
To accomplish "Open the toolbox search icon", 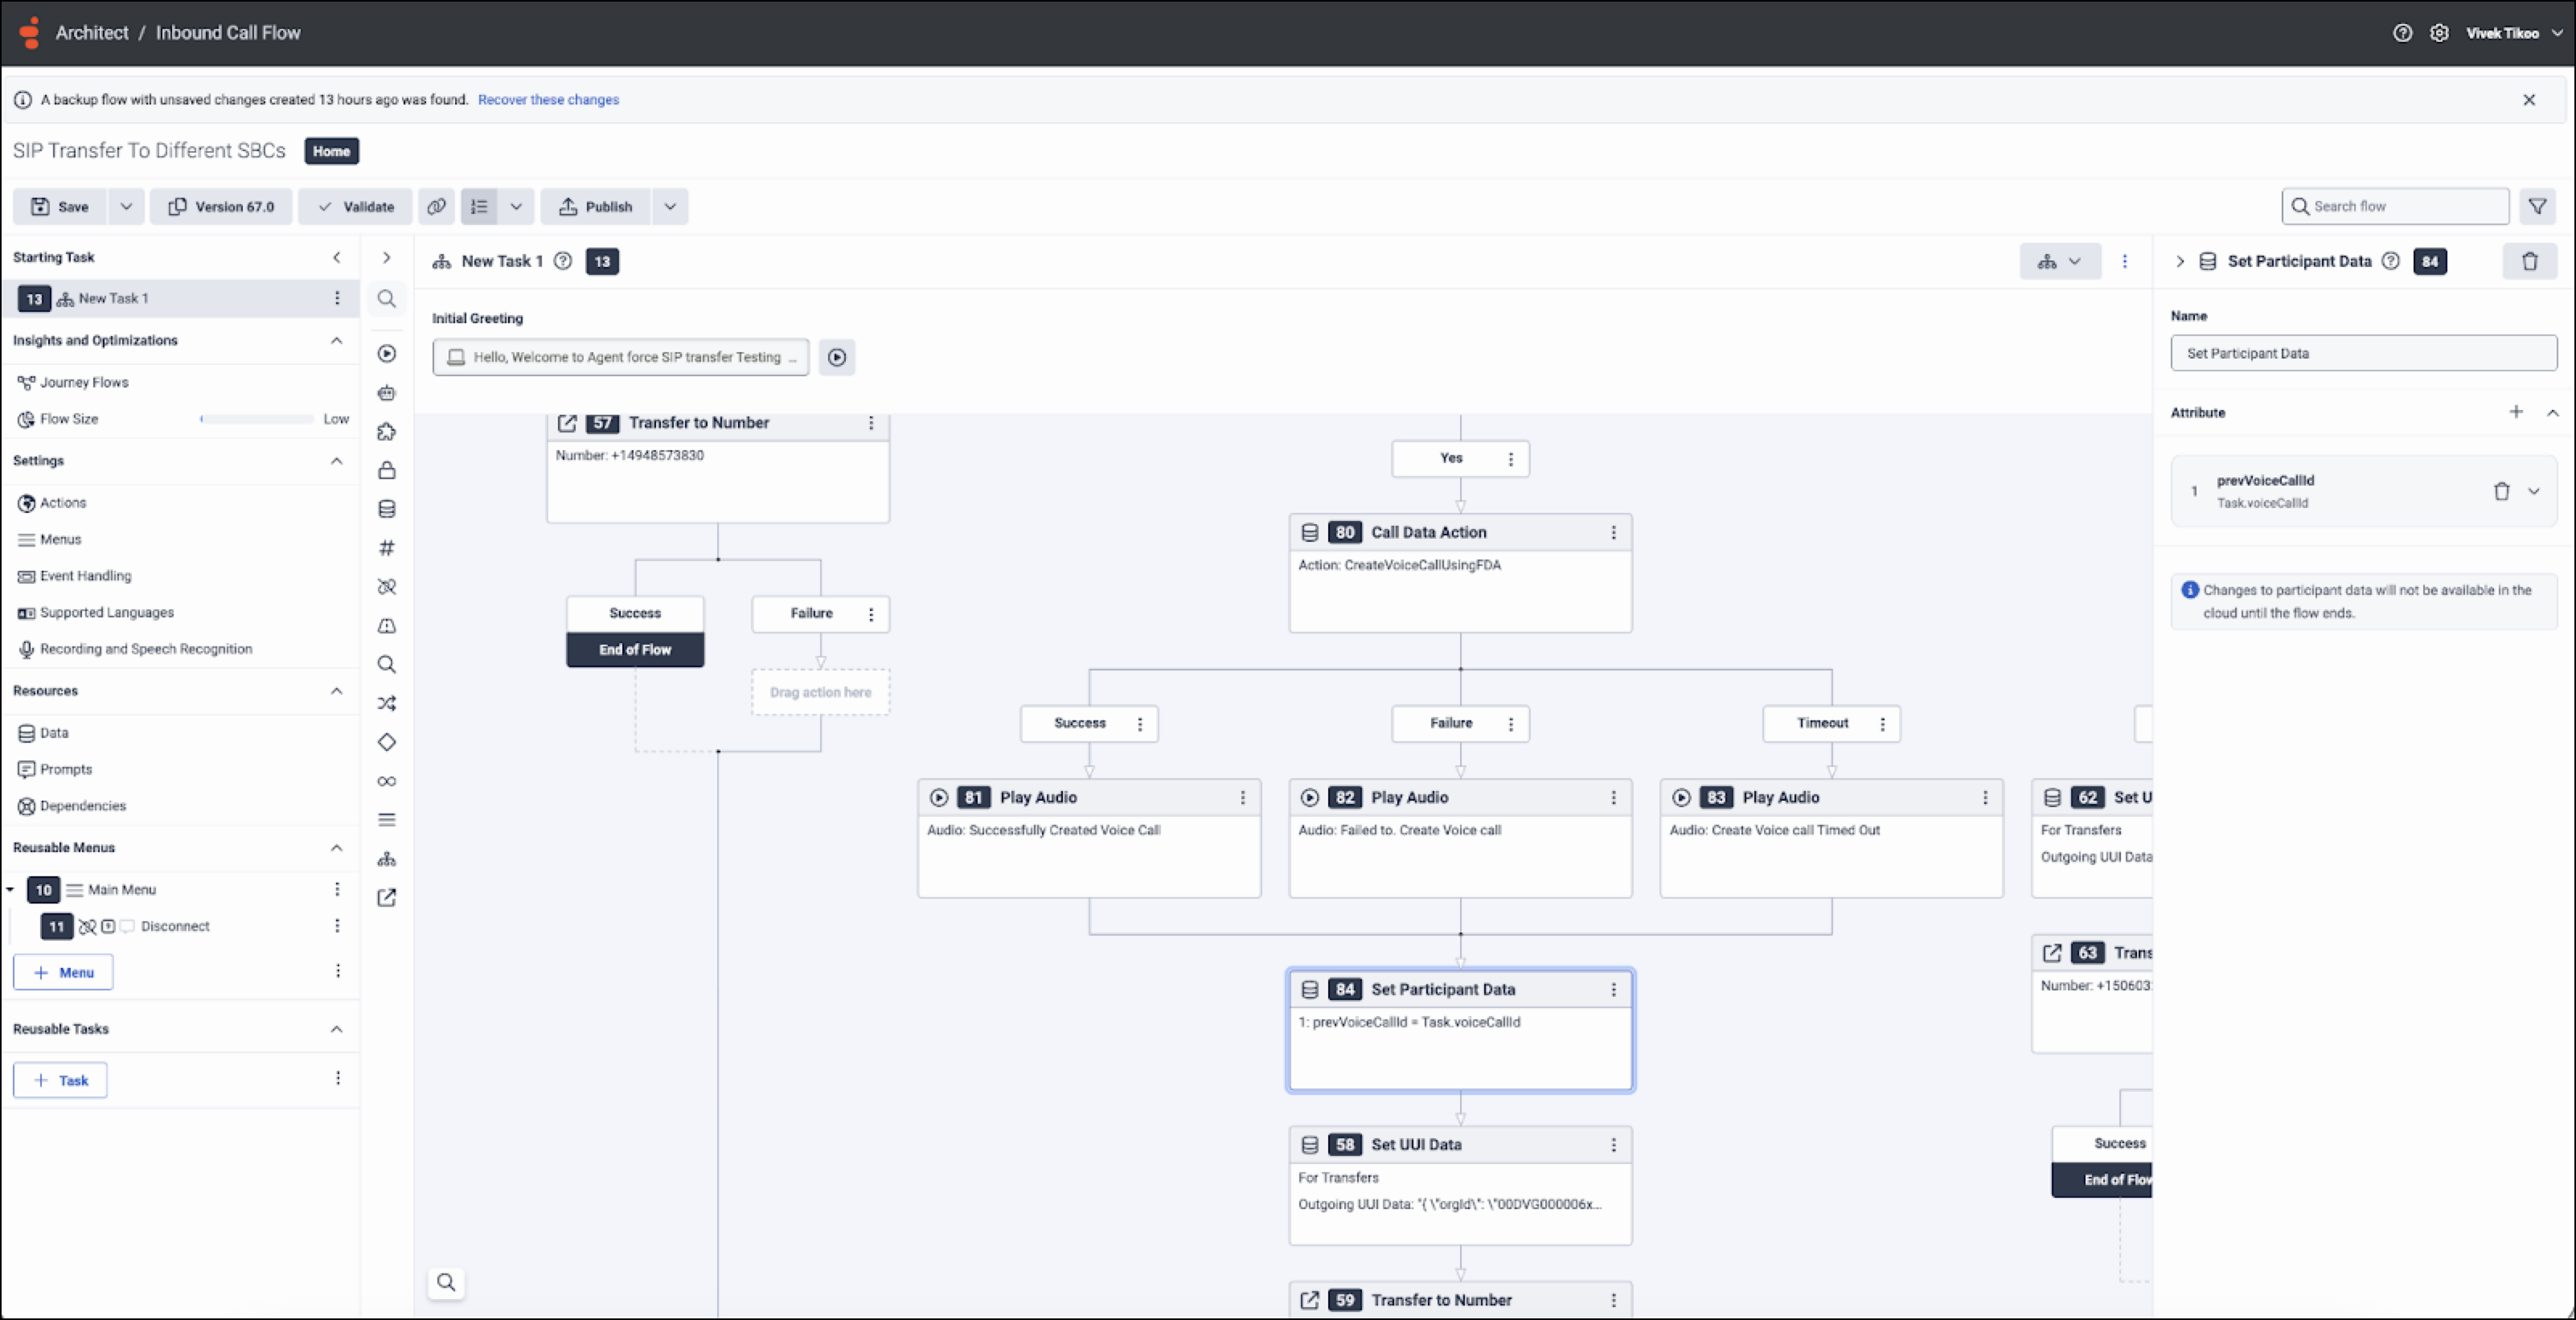I will (386, 298).
